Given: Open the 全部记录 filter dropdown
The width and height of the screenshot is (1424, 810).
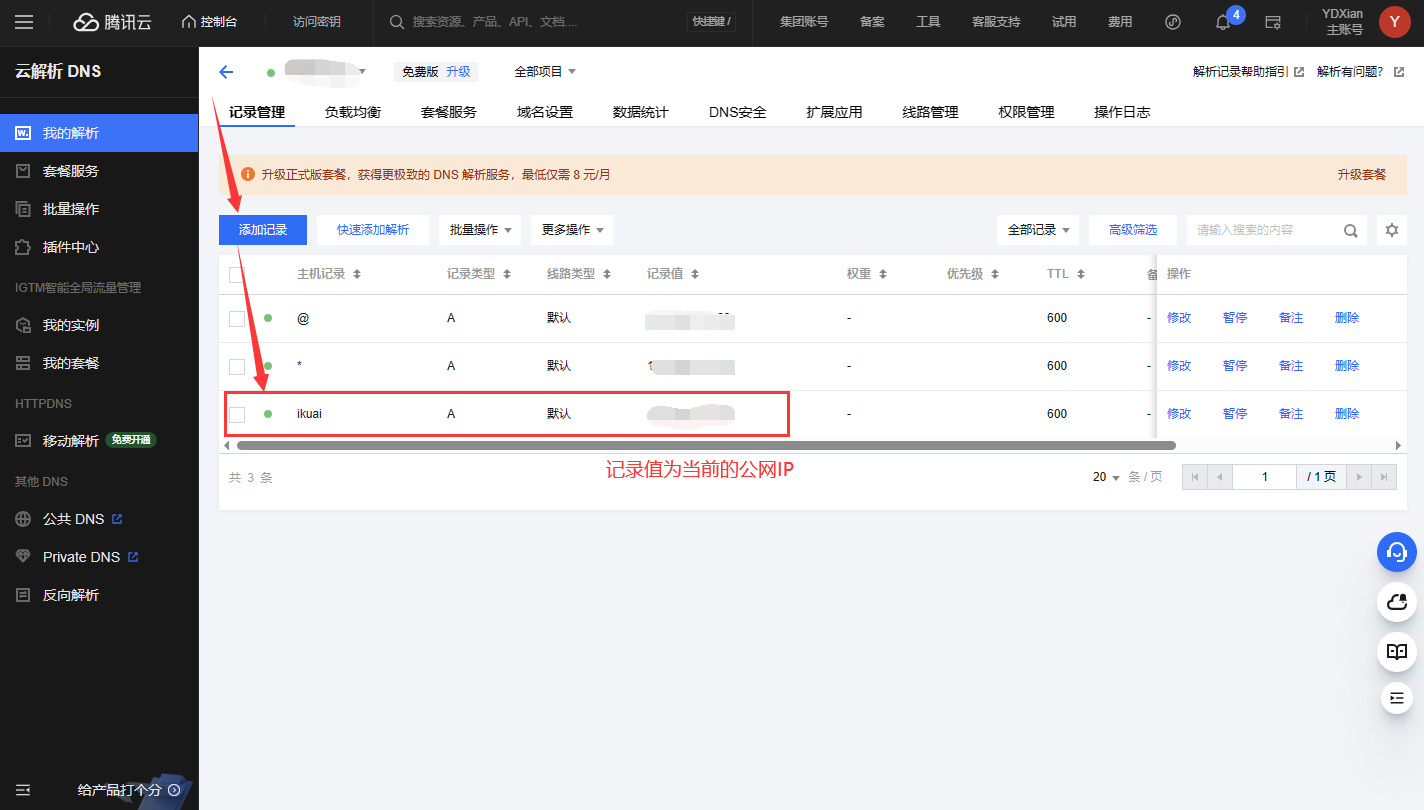Looking at the screenshot, I should click(x=1037, y=229).
